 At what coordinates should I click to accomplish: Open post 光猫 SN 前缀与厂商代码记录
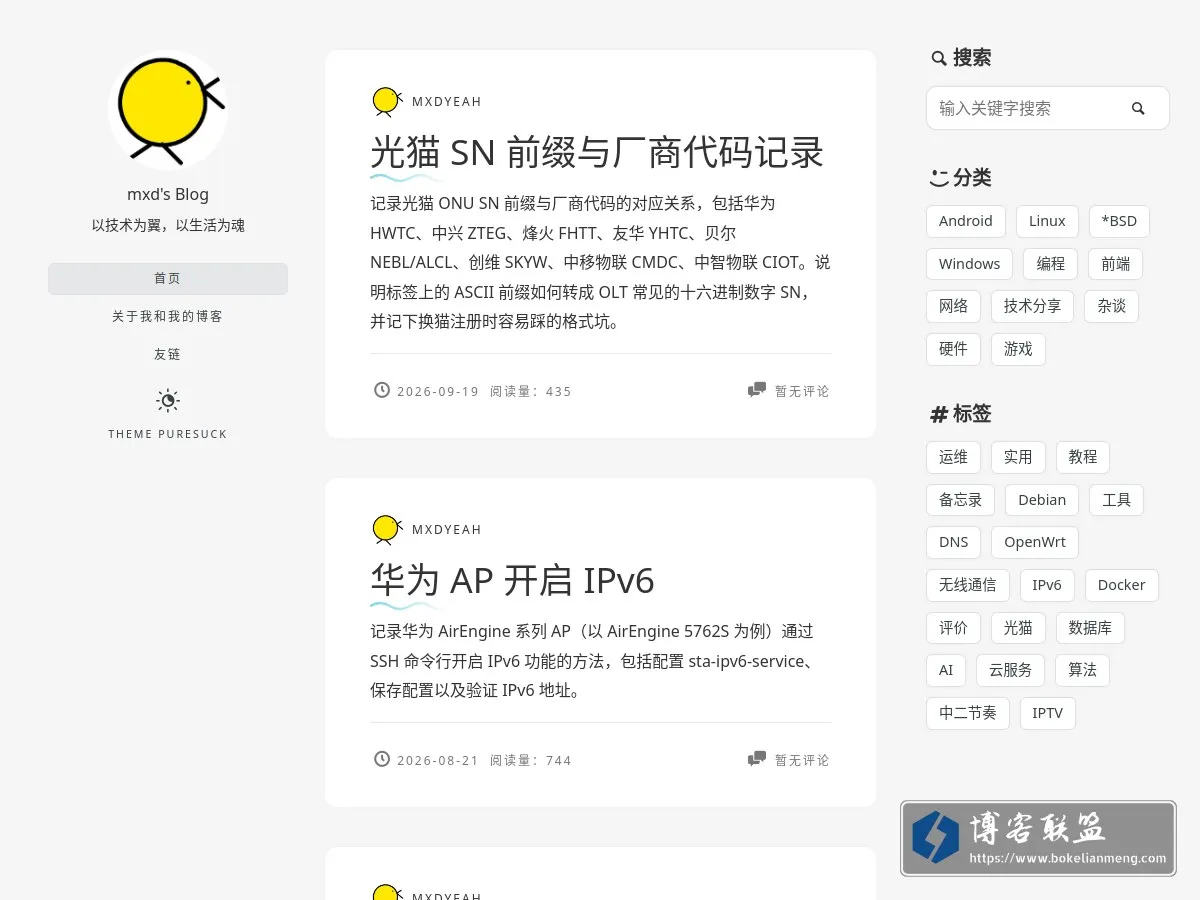click(x=597, y=152)
